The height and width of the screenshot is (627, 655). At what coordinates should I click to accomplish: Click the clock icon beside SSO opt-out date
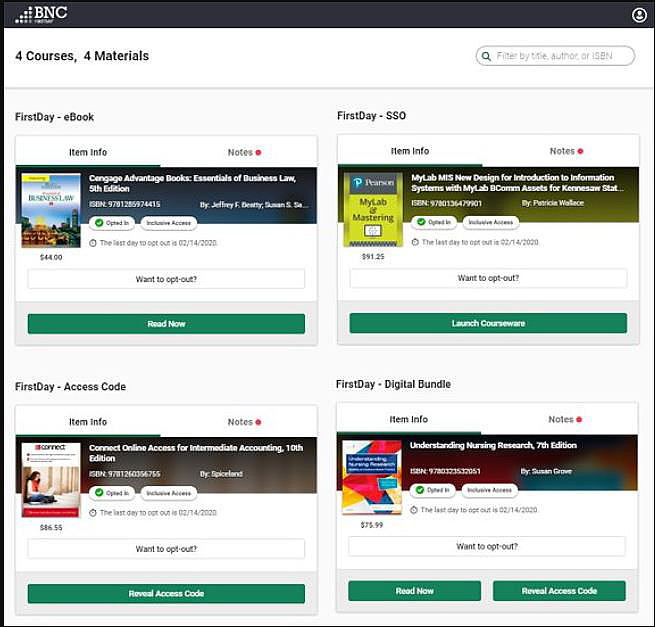415,242
